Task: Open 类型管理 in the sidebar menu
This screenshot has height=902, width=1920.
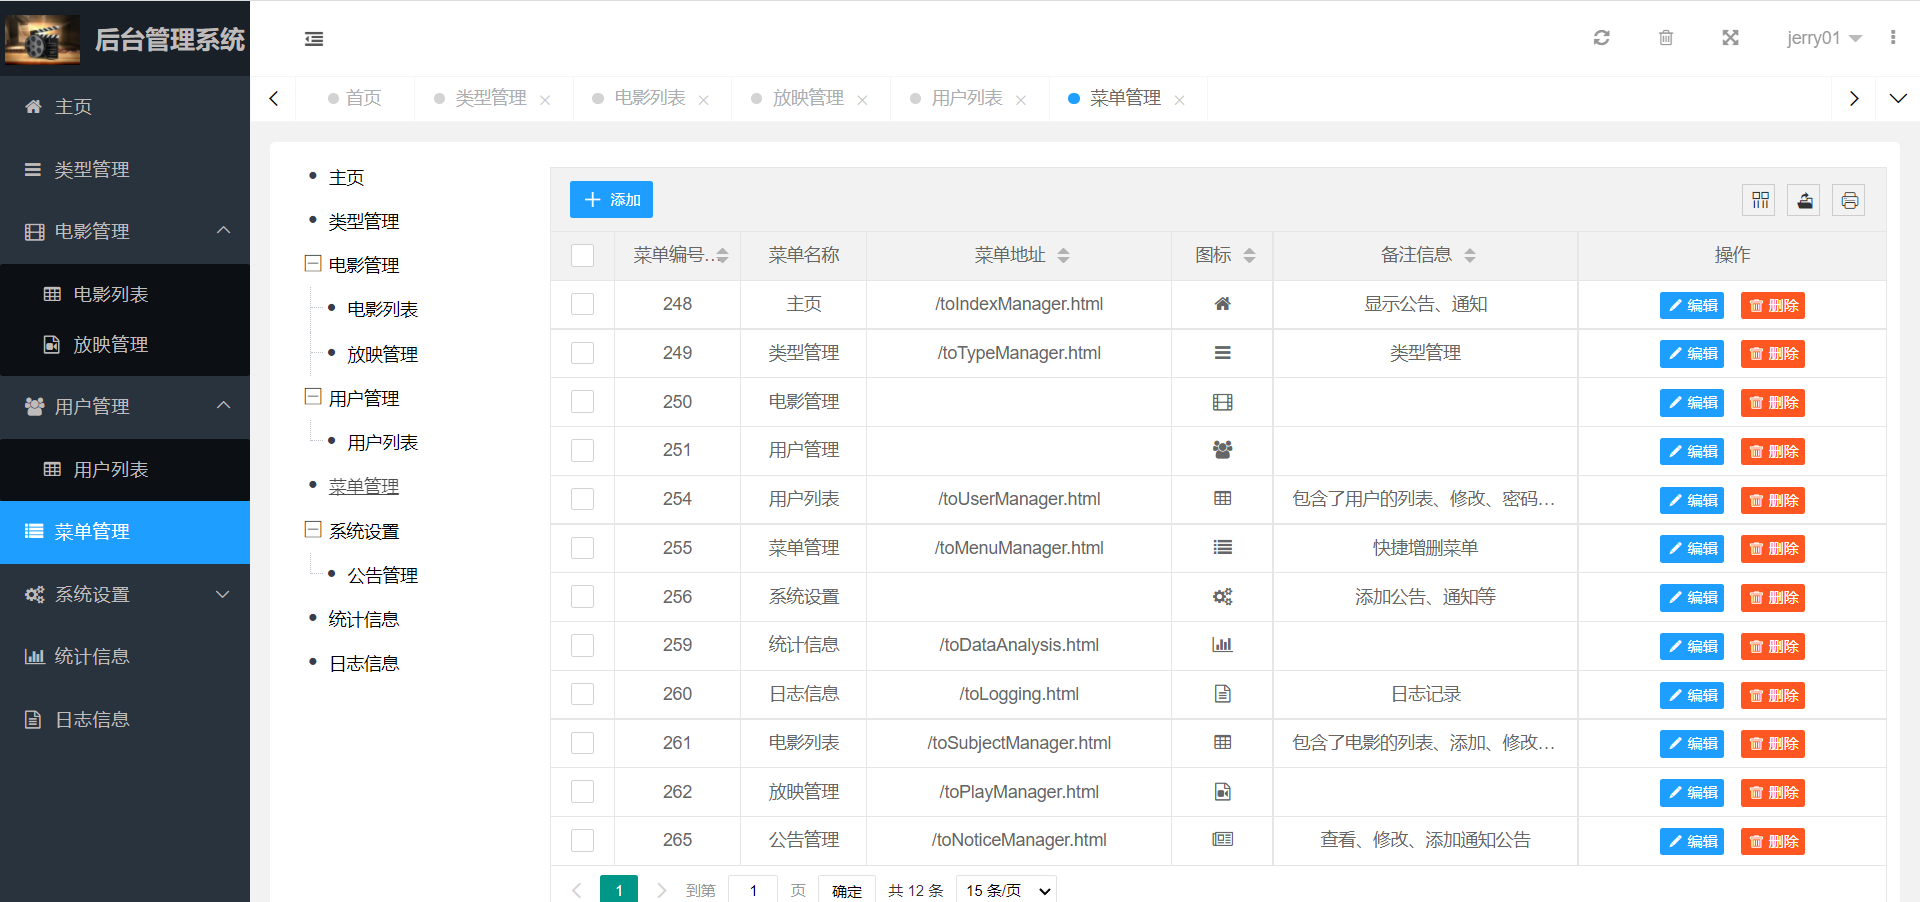Action: click(x=125, y=169)
